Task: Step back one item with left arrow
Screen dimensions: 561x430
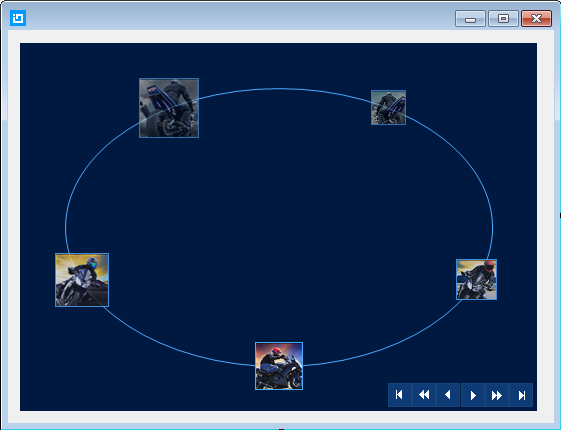Action: pyautogui.click(x=448, y=395)
